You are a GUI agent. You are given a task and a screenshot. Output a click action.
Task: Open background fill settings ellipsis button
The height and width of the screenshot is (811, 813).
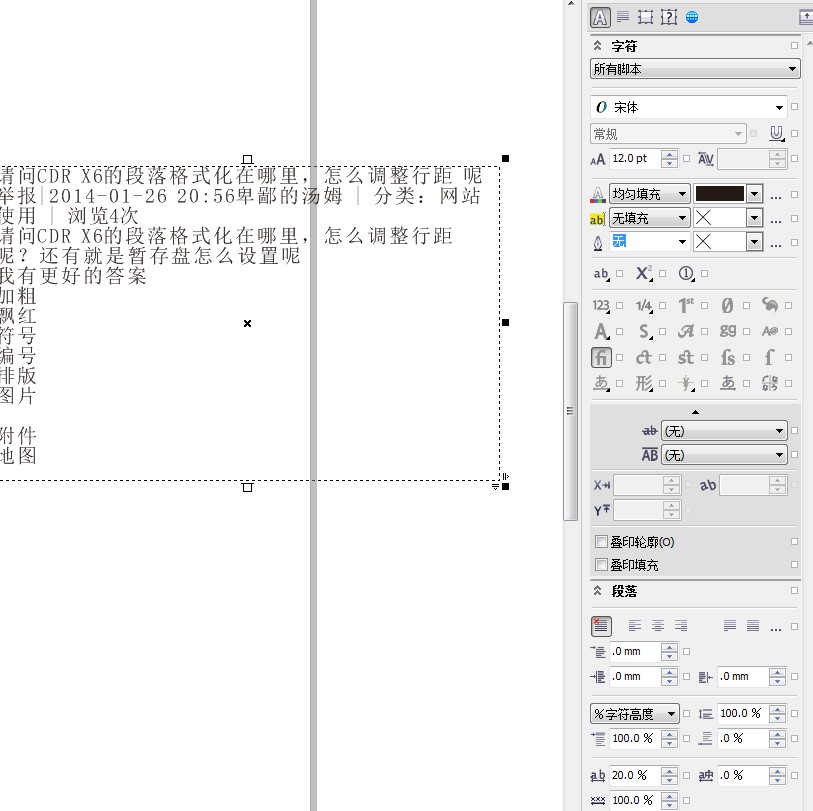click(x=776, y=221)
